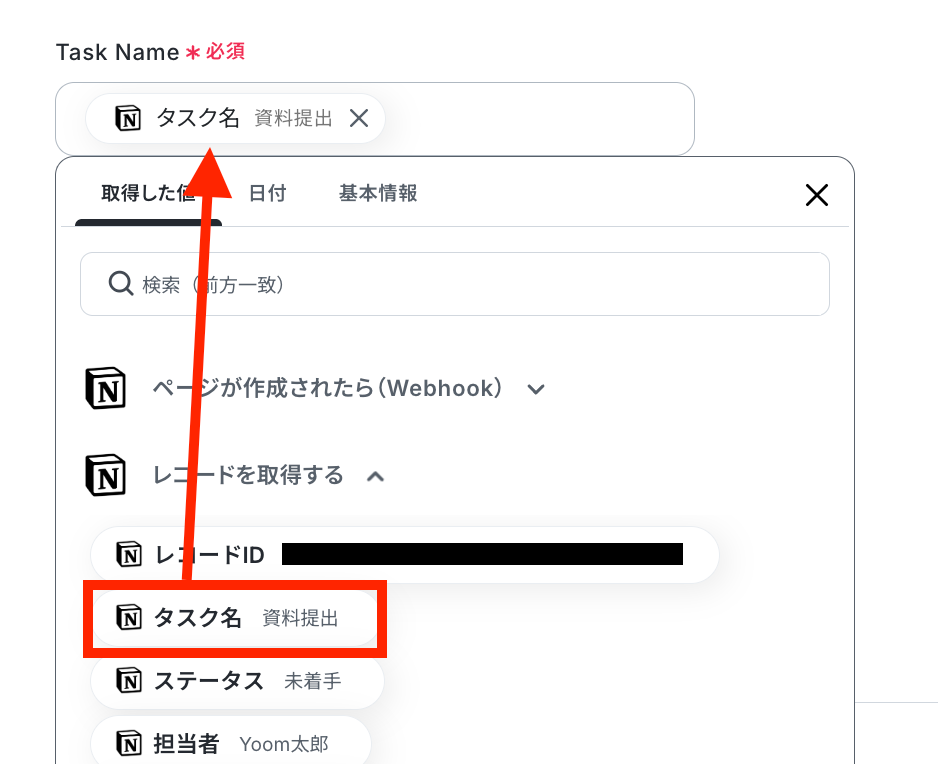Collapse the レコードを取得する section chevron
This screenshot has width=938, height=764.
click(x=376, y=477)
